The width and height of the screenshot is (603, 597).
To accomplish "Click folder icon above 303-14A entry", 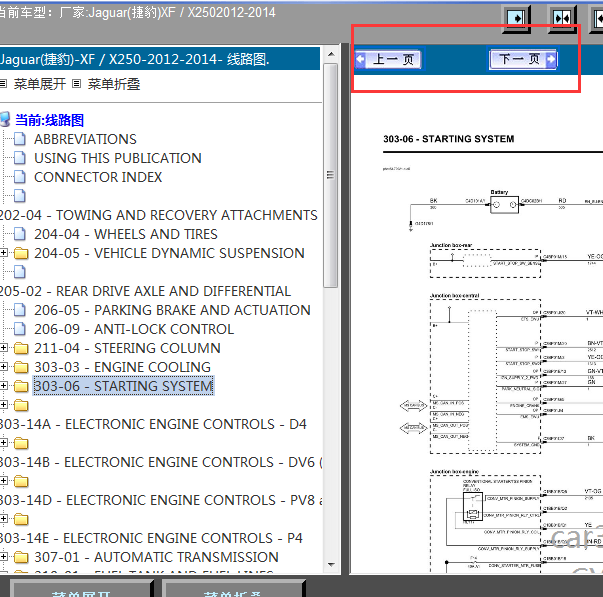I will click(21, 405).
